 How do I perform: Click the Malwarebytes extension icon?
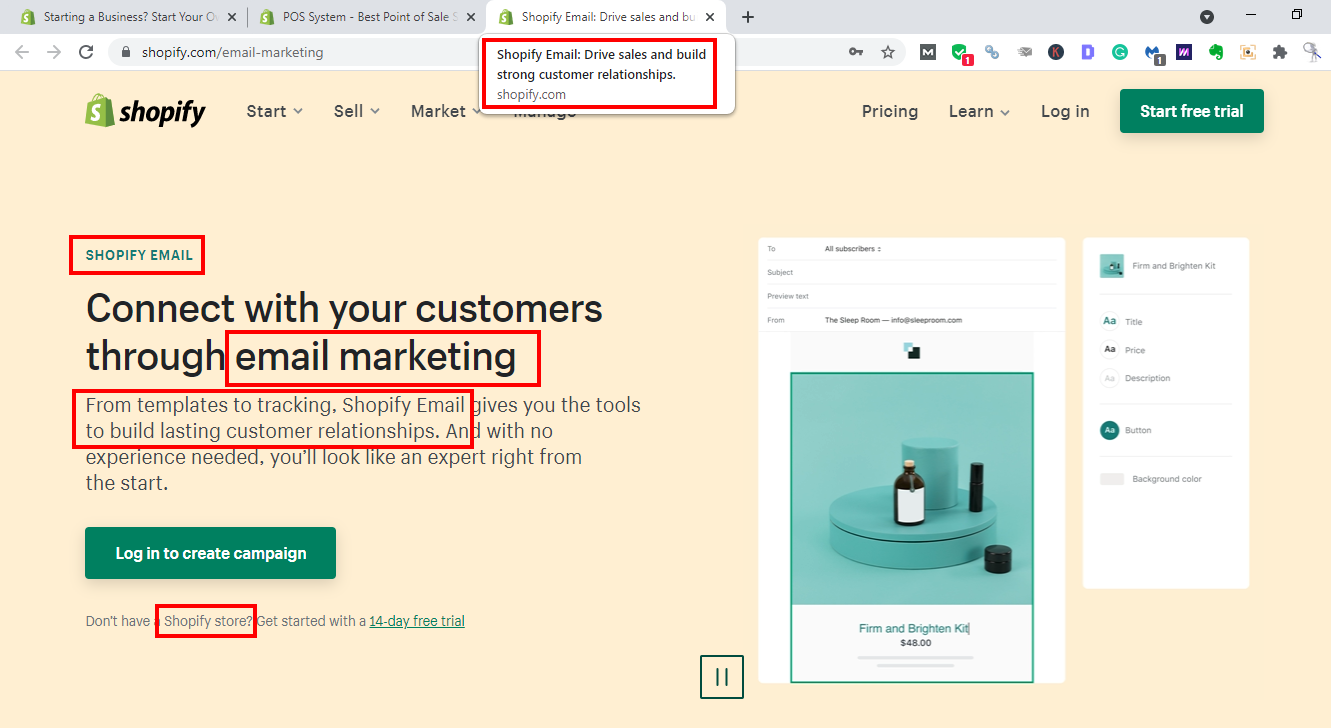coord(1153,52)
